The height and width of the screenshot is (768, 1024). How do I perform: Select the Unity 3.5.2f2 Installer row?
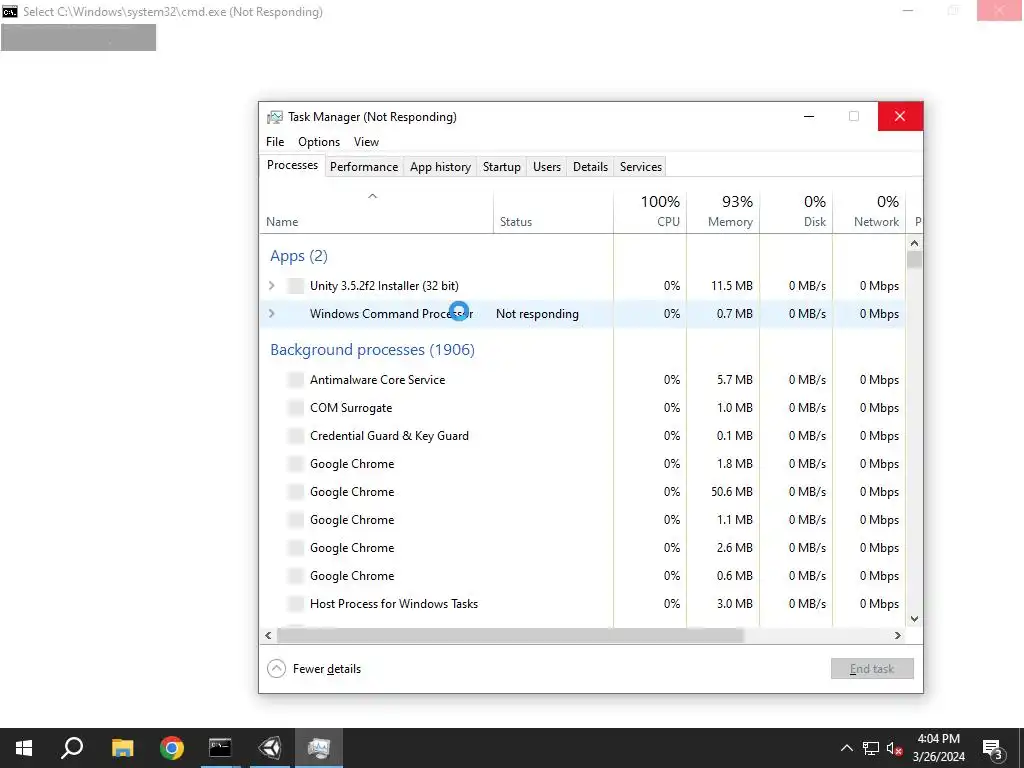tap(583, 285)
